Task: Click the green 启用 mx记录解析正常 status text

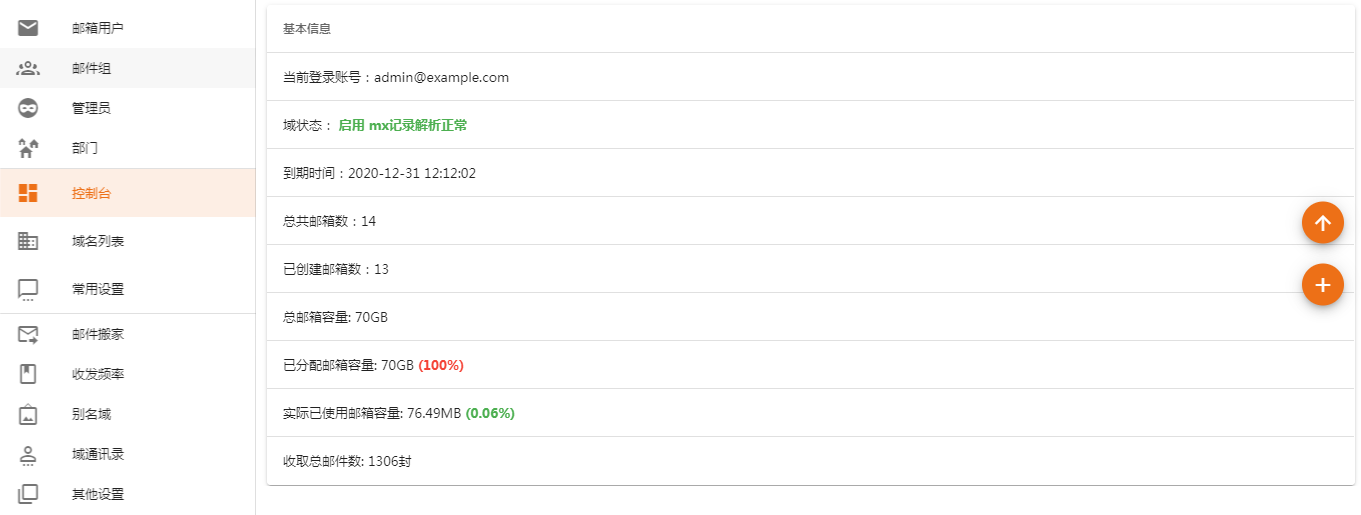Action: 402,125
